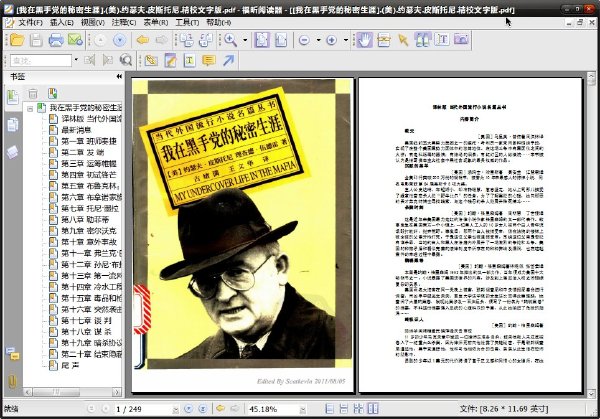
Task: Collapse the root bookmark tree node
Action: click(x=30, y=109)
